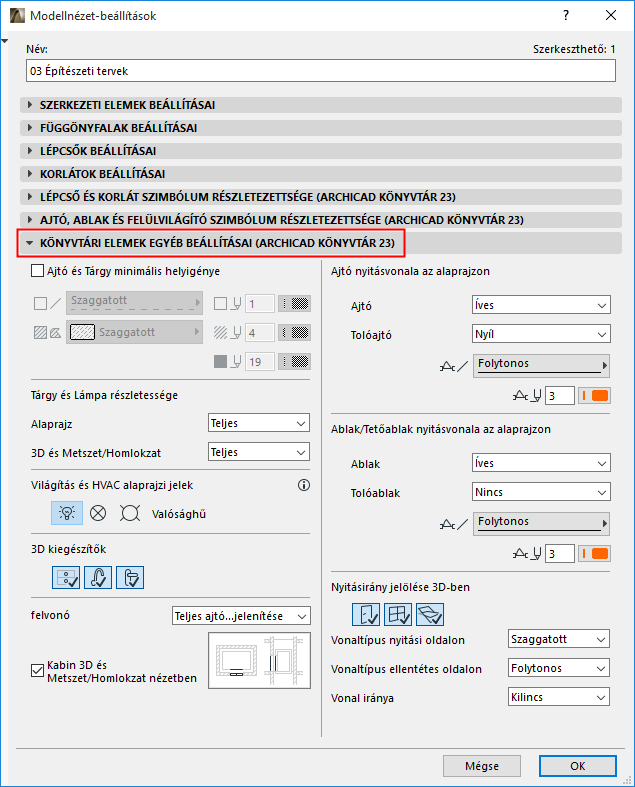This screenshot has width=635, height=787.
Task: Click pen icon beside door opening line pen 3
Action: point(527,396)
